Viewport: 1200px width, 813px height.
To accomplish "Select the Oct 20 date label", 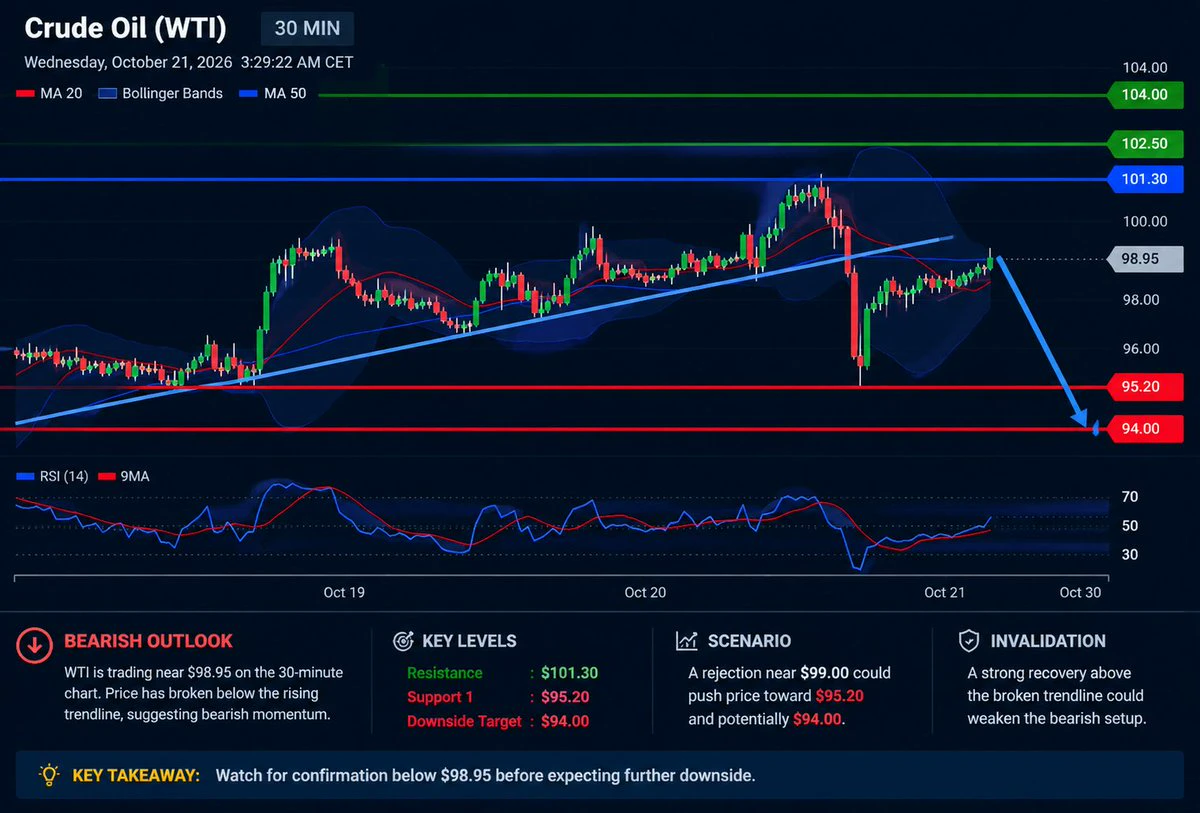I will [645, 593].
